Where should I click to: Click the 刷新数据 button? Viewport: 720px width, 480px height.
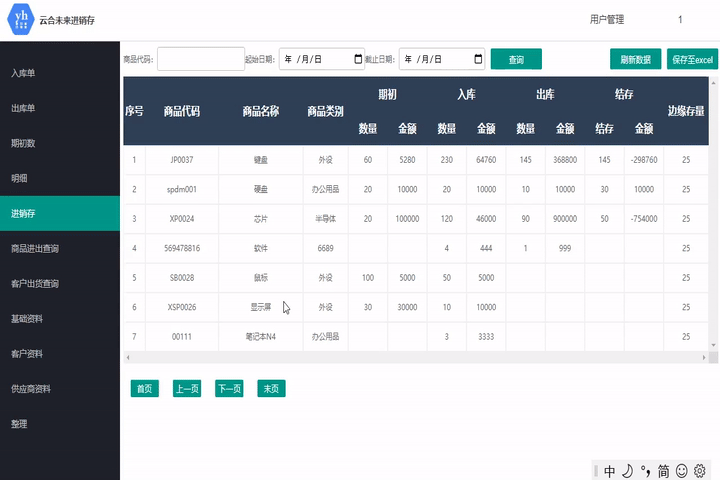tap(635, 59)
